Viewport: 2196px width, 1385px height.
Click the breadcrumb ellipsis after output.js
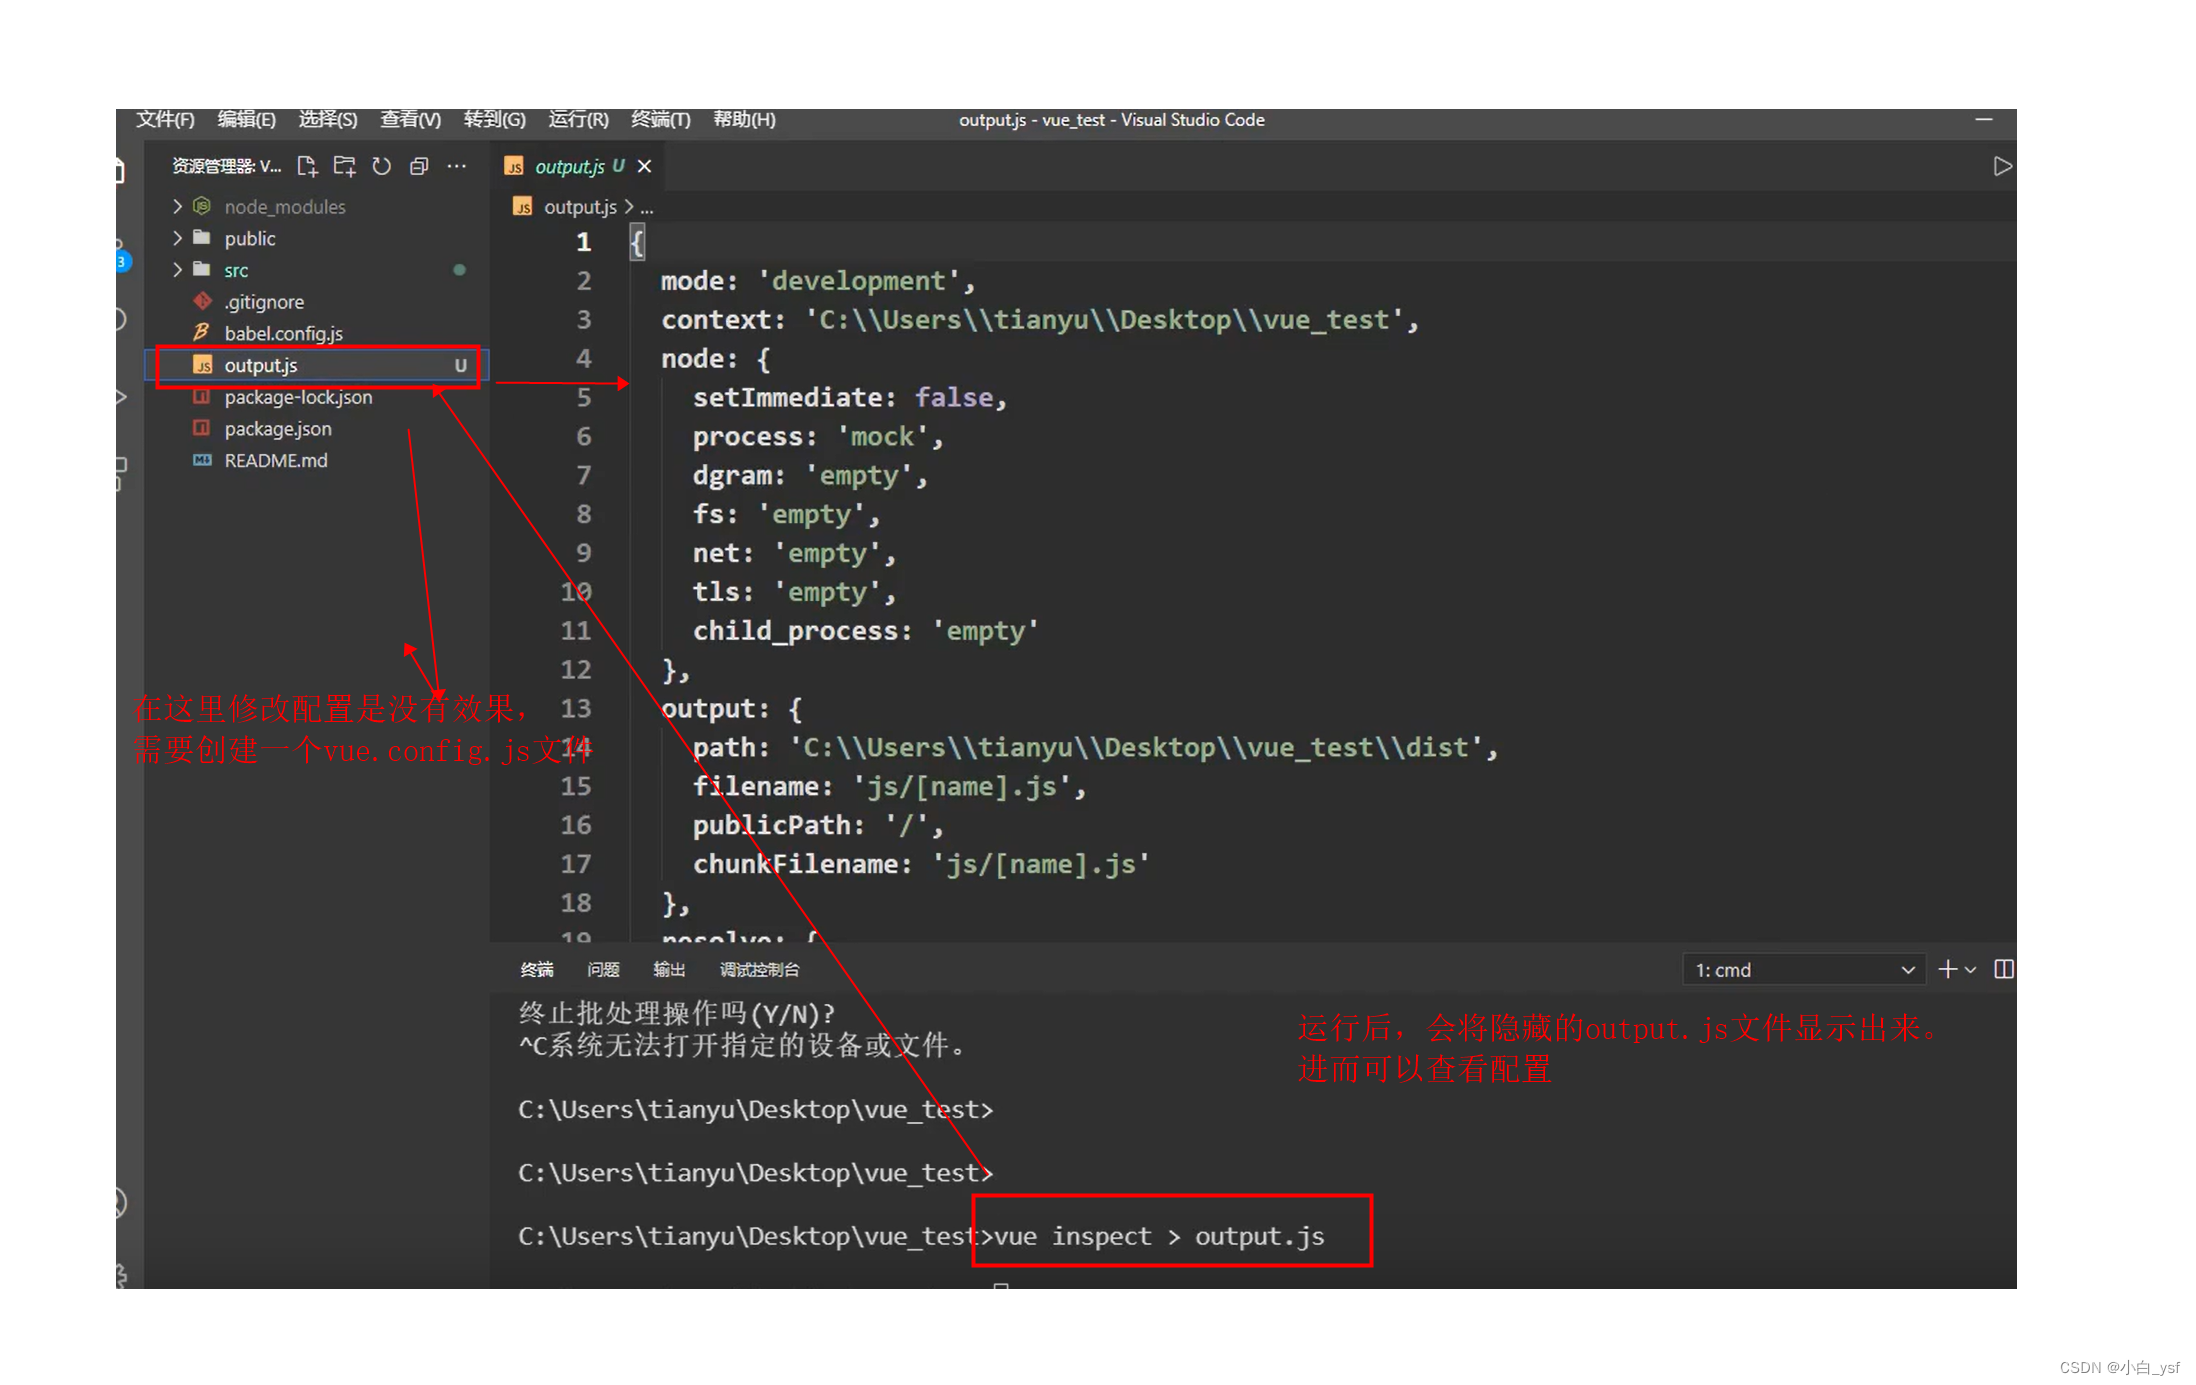[647, 208]
